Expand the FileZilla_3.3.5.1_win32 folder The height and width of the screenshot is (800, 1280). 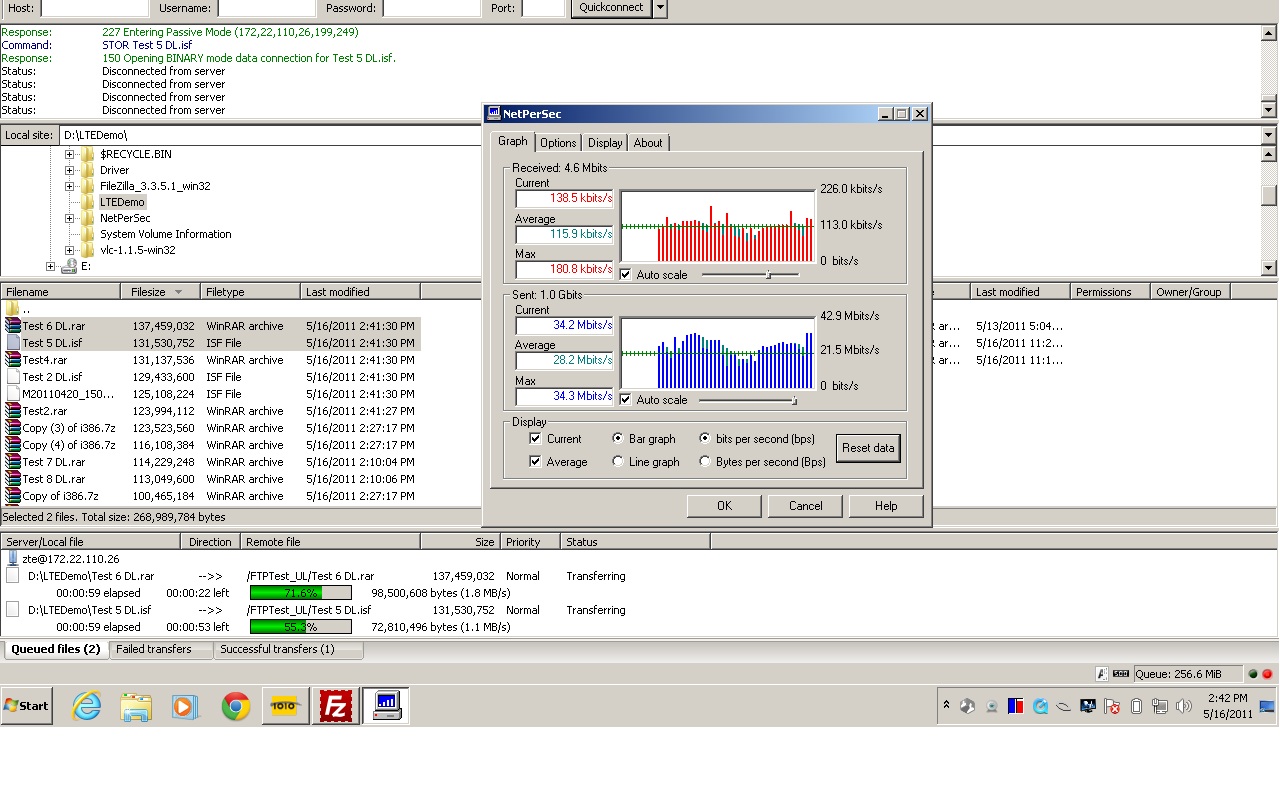point(70,186)
